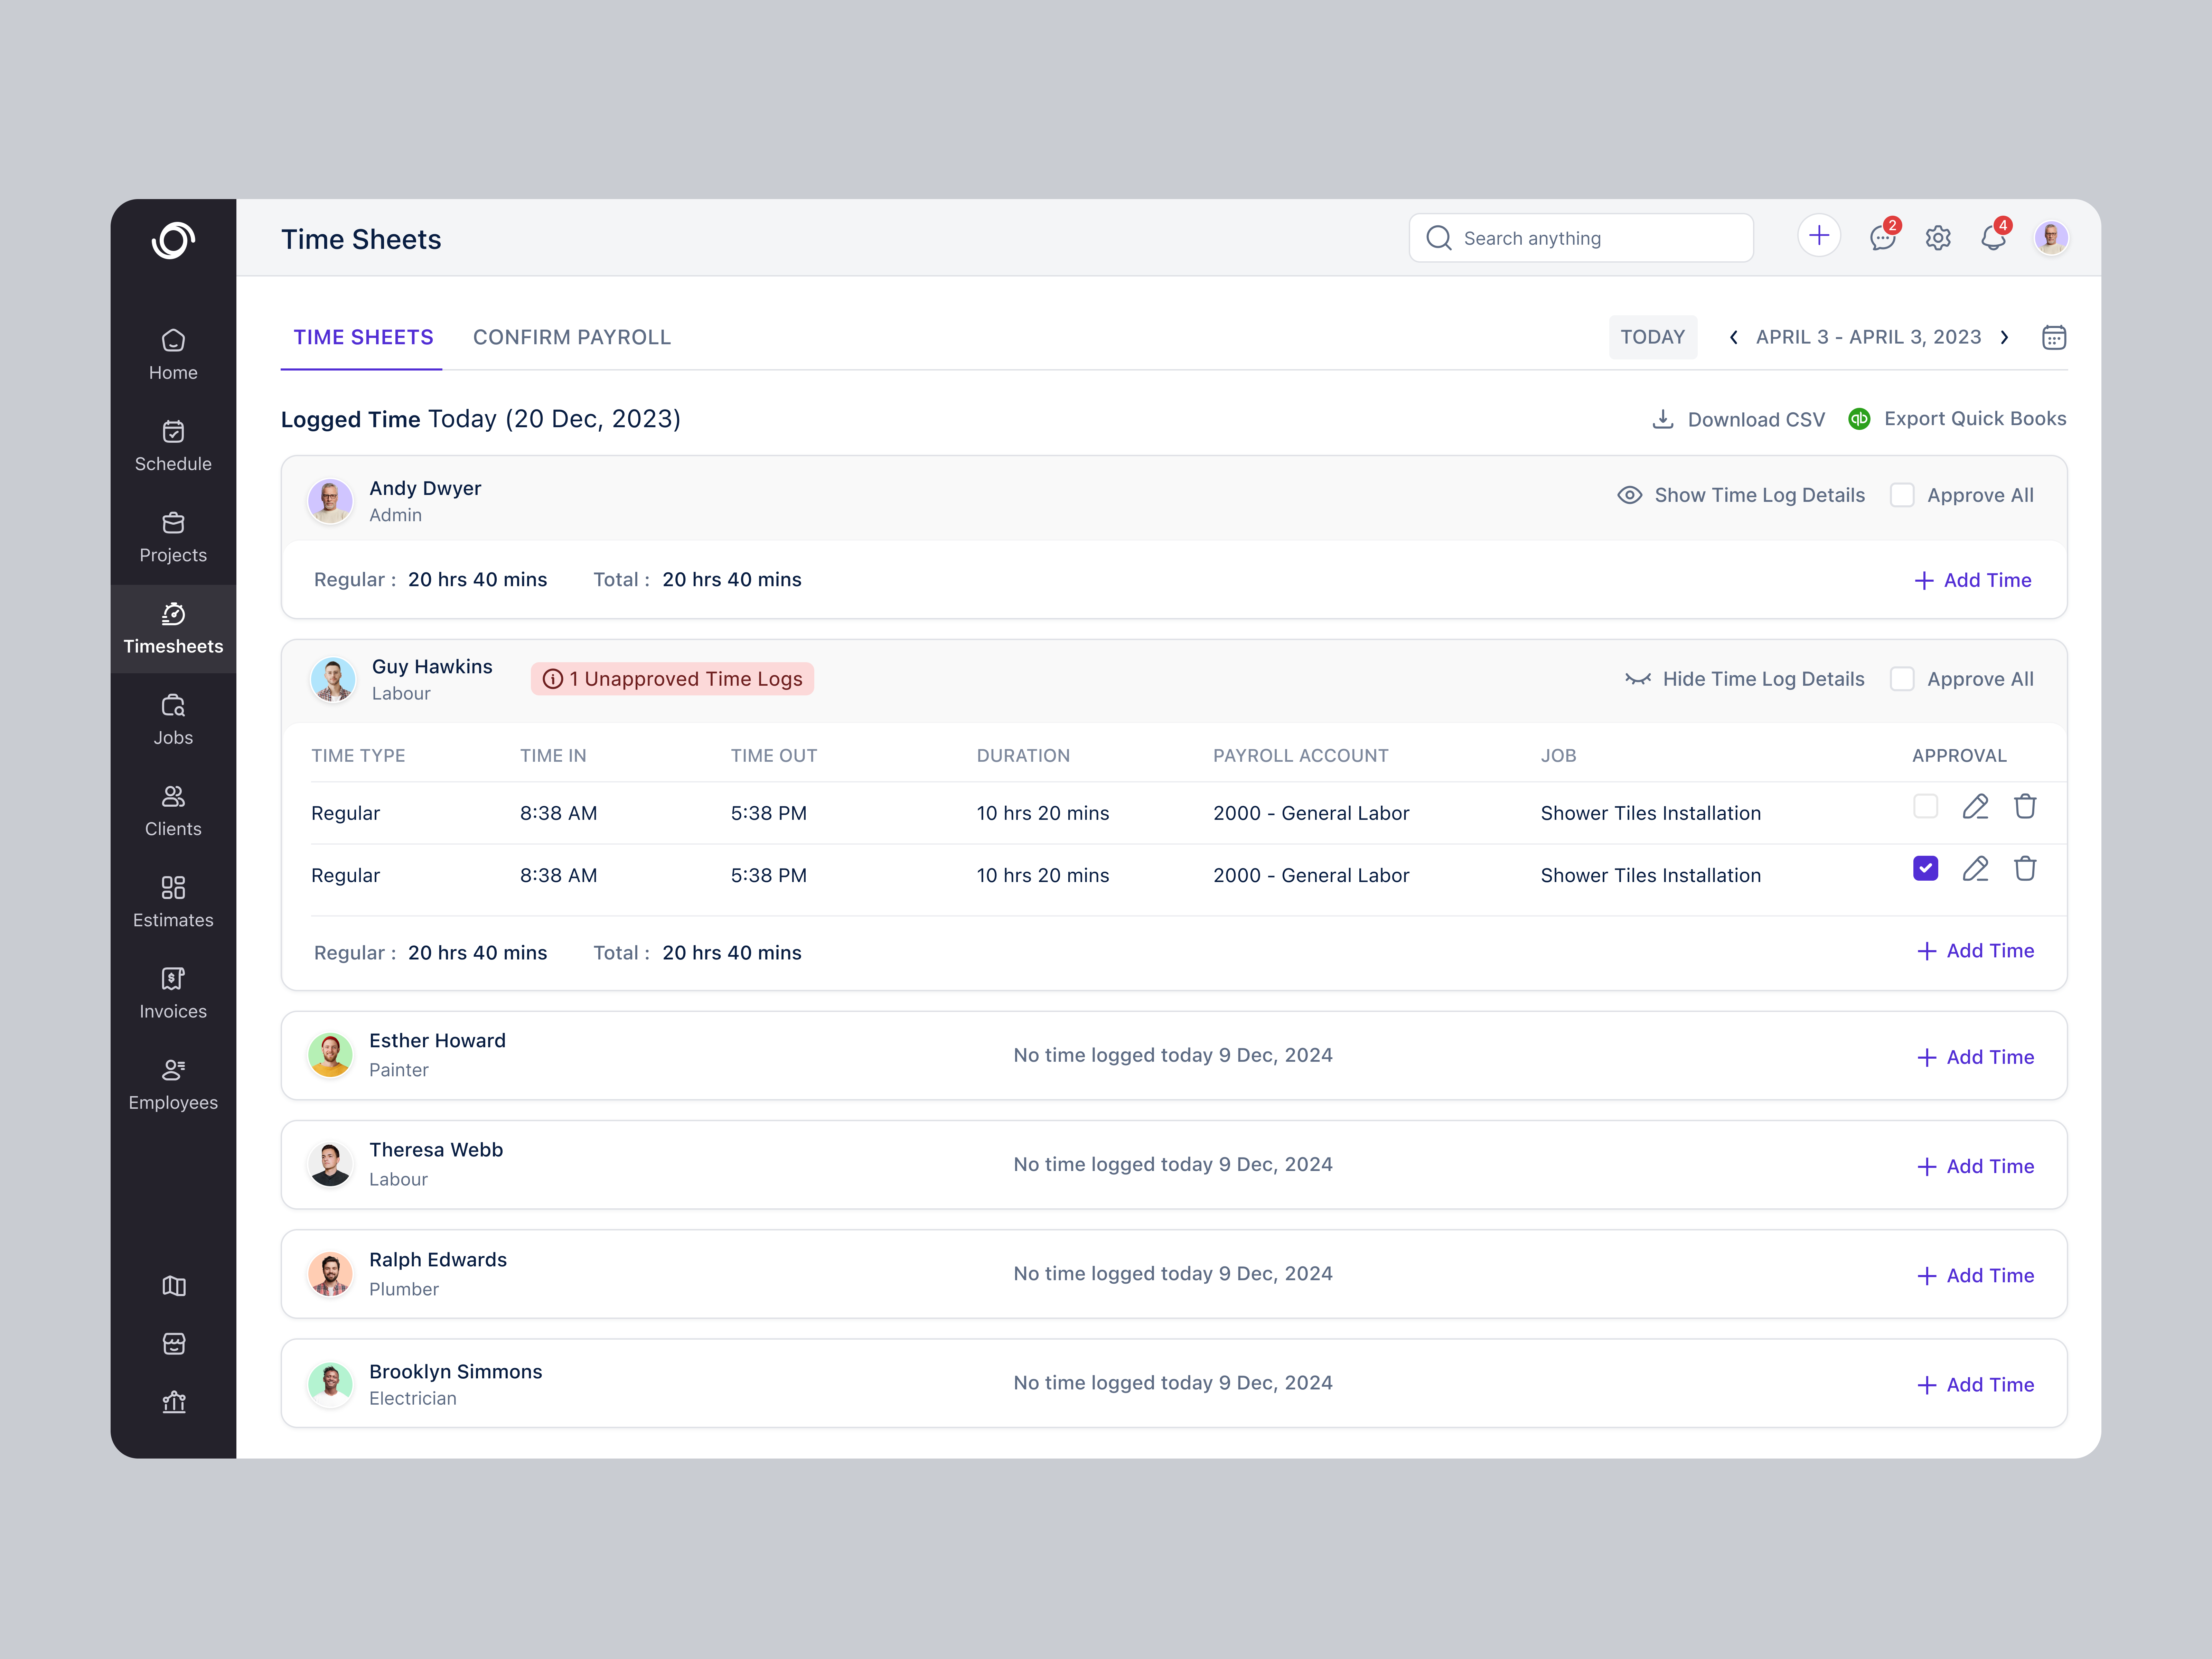Open the date range calendar picker

point(2054,337)
